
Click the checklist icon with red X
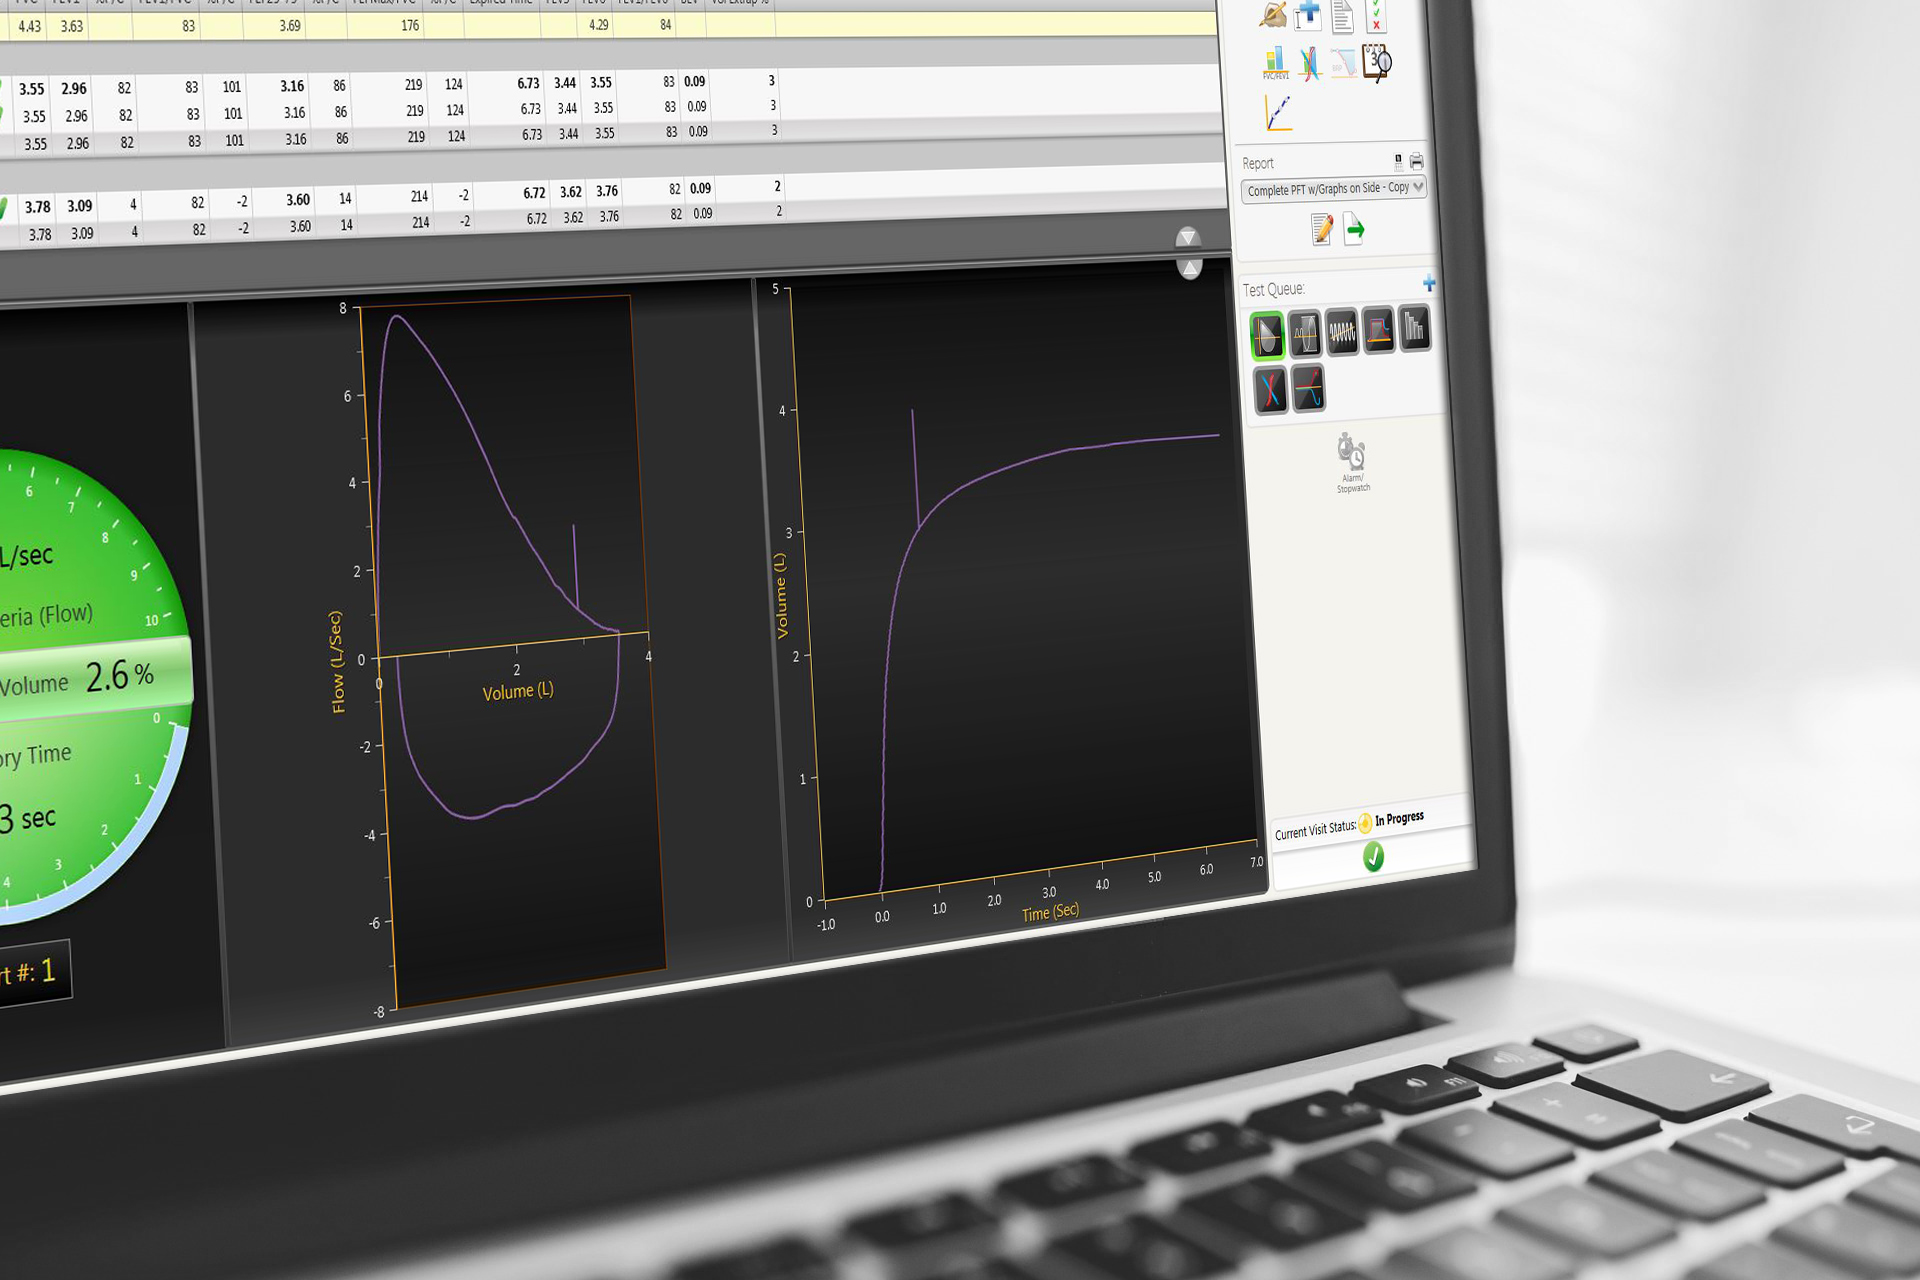(1376, 14)
